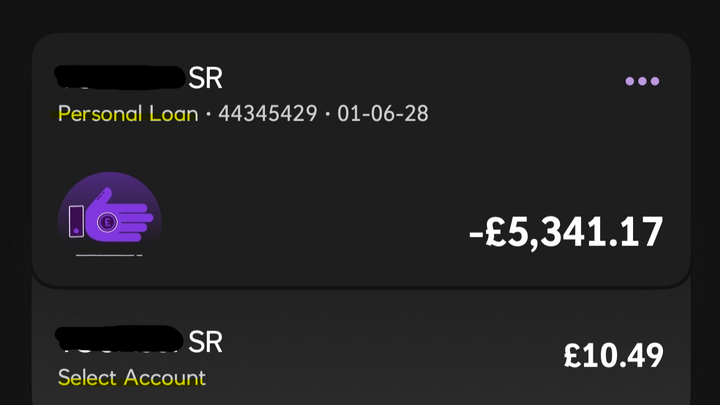Screen dimensions: 720x405
Task: Click the dot separator after Personal Loan
Action: point(208,114)
